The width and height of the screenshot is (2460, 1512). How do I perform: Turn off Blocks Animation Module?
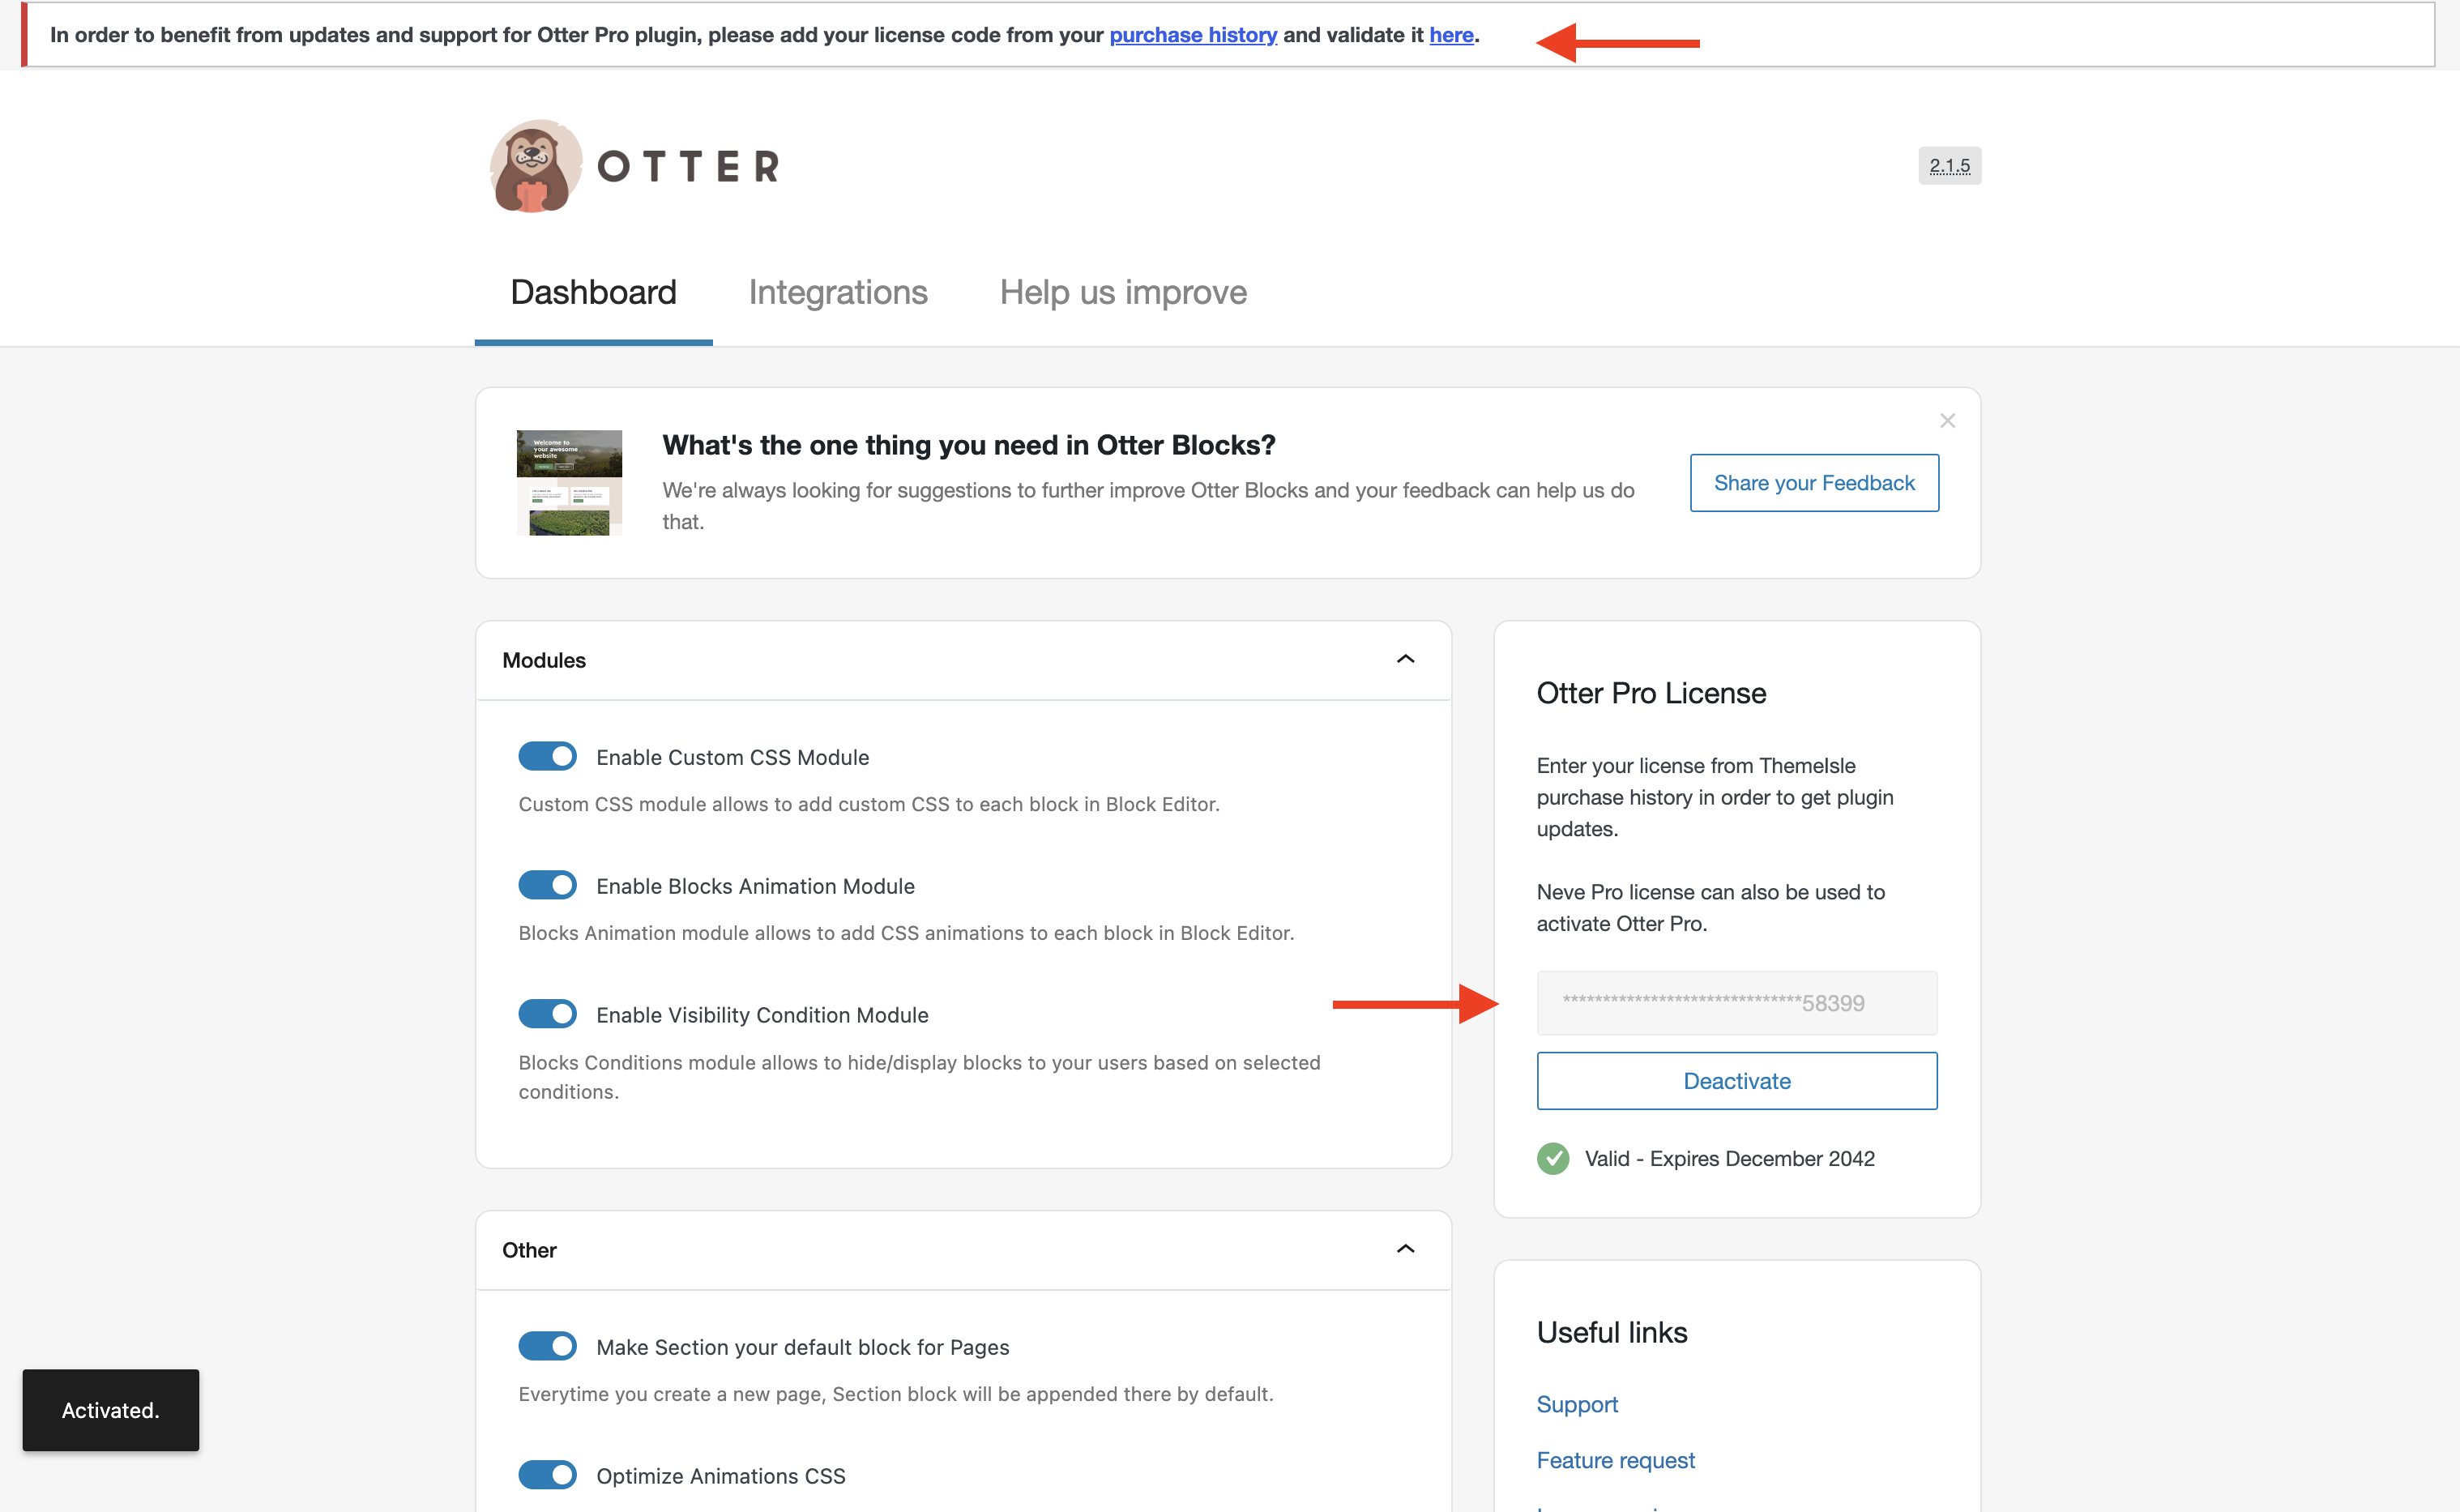(x=547, y=885)
